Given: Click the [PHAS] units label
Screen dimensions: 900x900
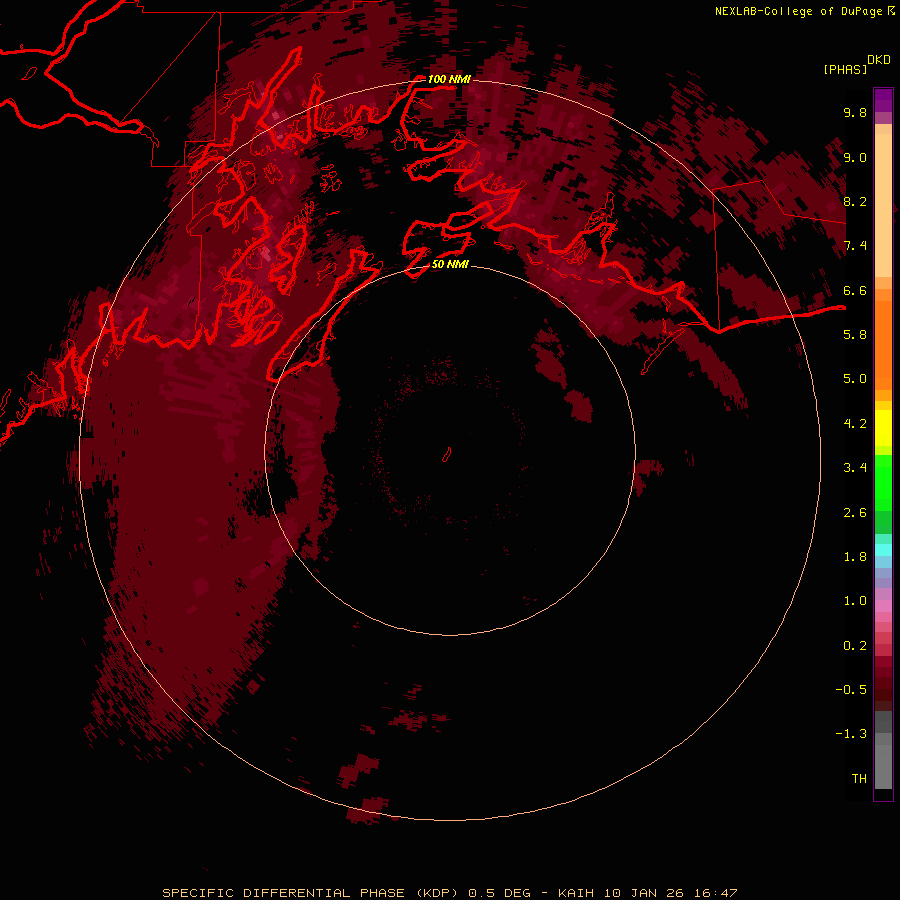Looking at the screenshot, I should pyautogui.click(x=845, y=70).
